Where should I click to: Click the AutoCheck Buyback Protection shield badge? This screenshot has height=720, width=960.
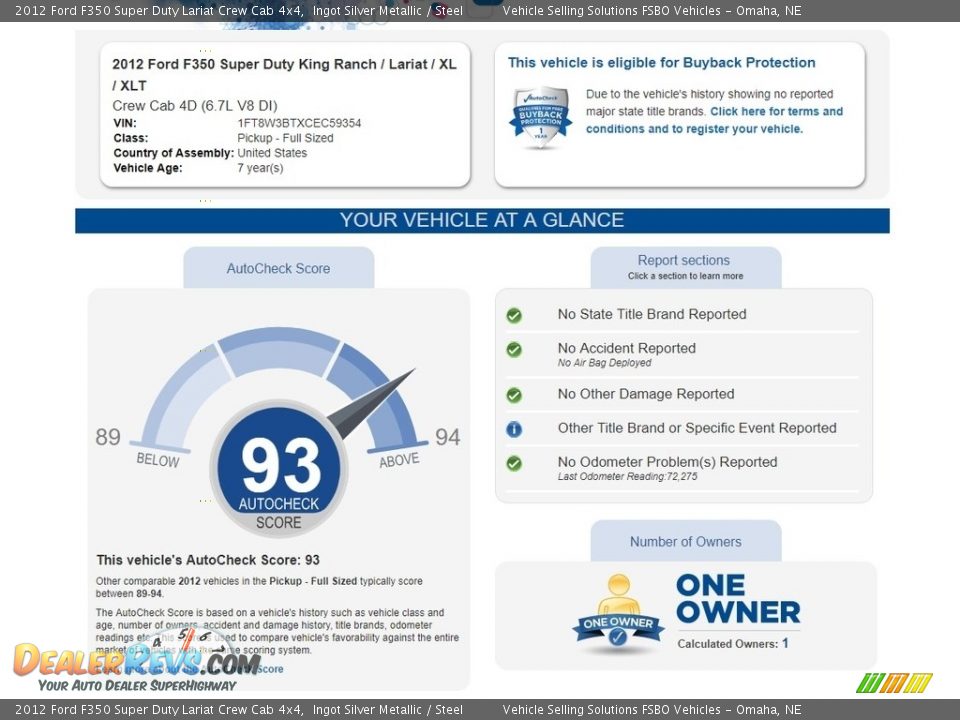540,116
